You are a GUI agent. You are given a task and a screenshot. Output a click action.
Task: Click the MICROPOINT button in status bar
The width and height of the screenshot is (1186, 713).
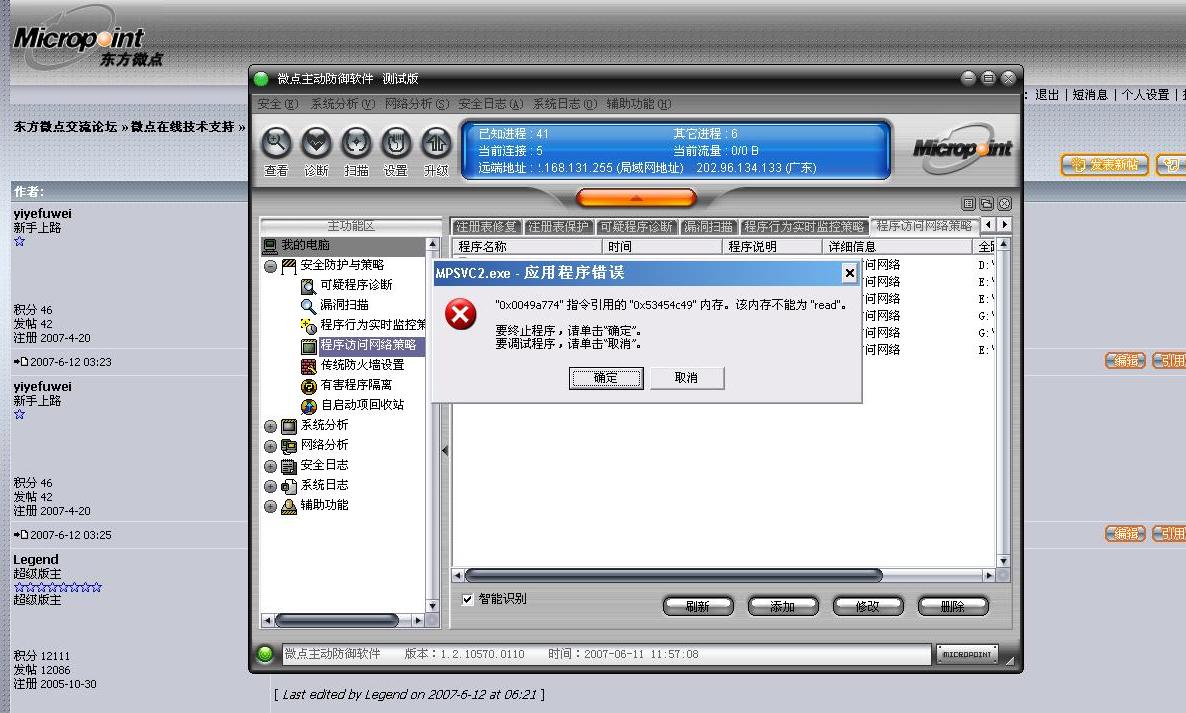[x=967, y=655]
